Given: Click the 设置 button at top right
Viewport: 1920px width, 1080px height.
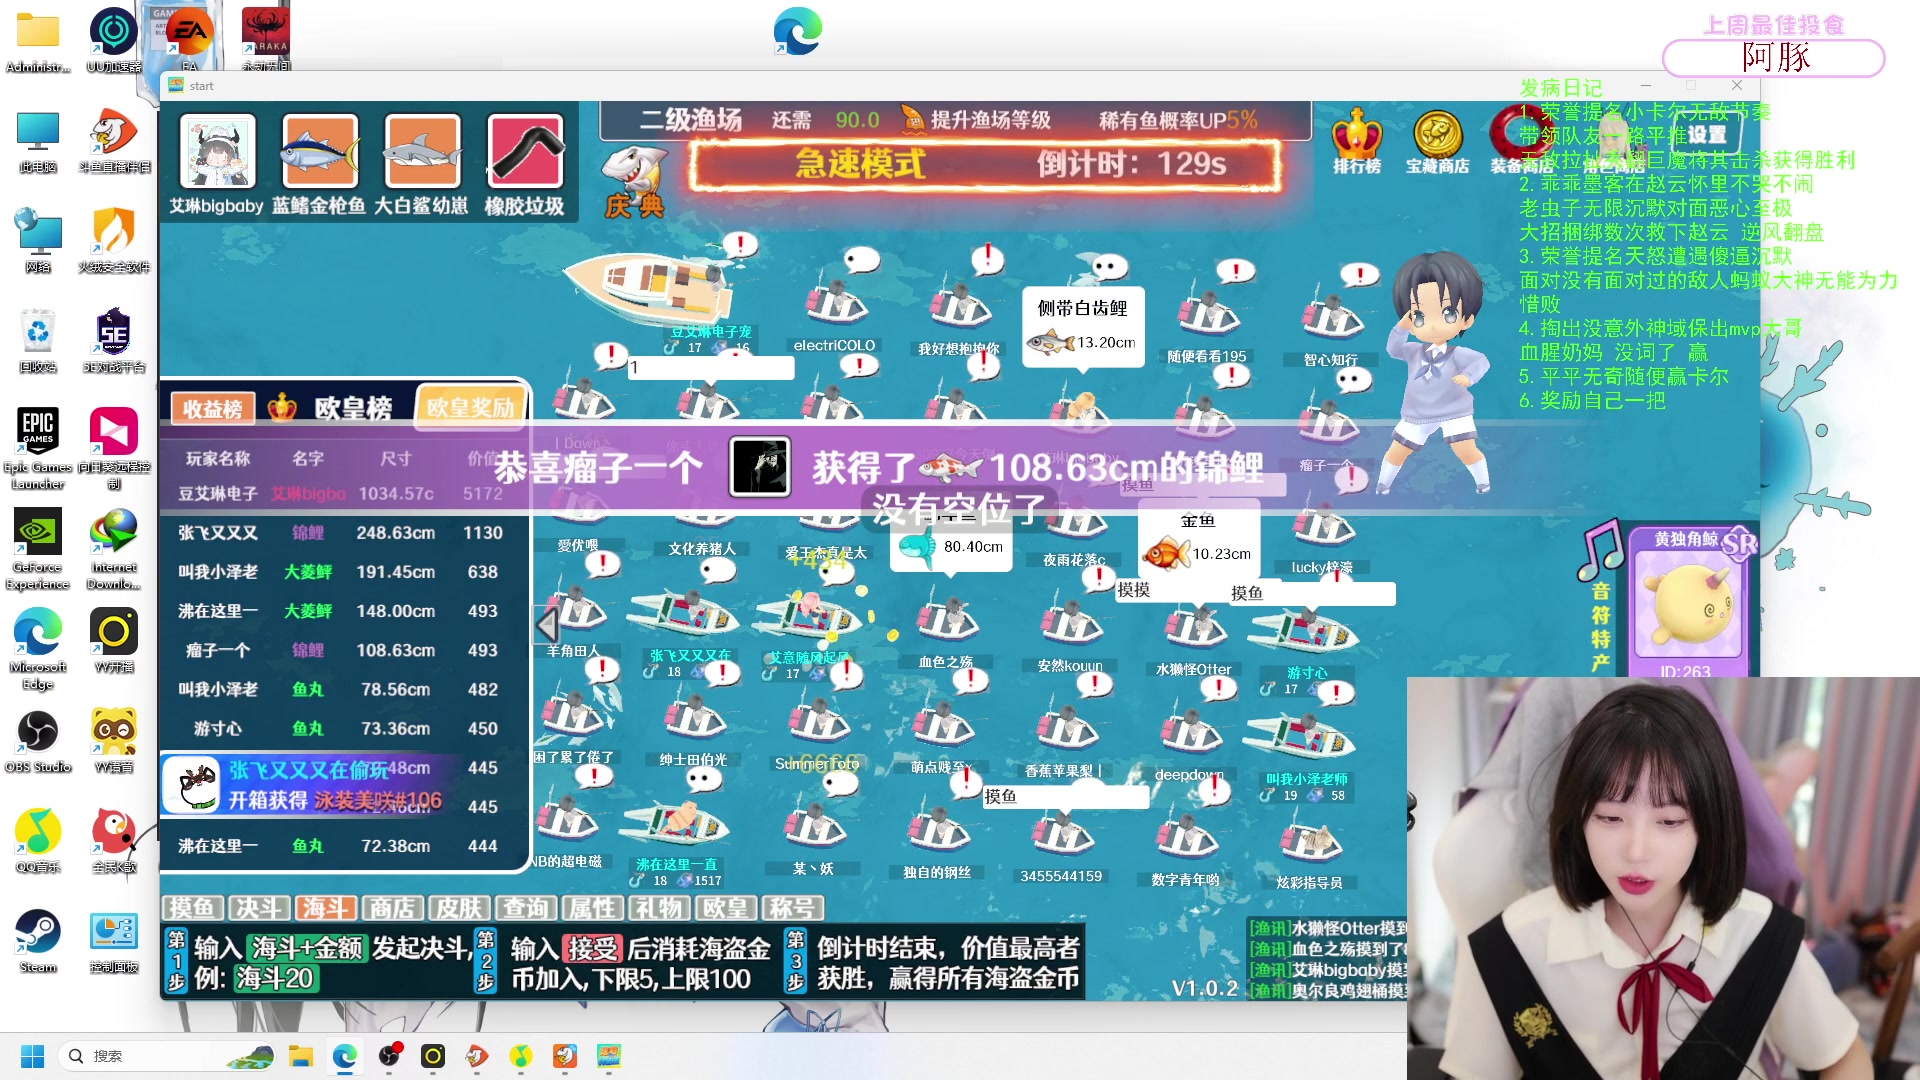Looking at the screenshot, I should (1707, 134).
